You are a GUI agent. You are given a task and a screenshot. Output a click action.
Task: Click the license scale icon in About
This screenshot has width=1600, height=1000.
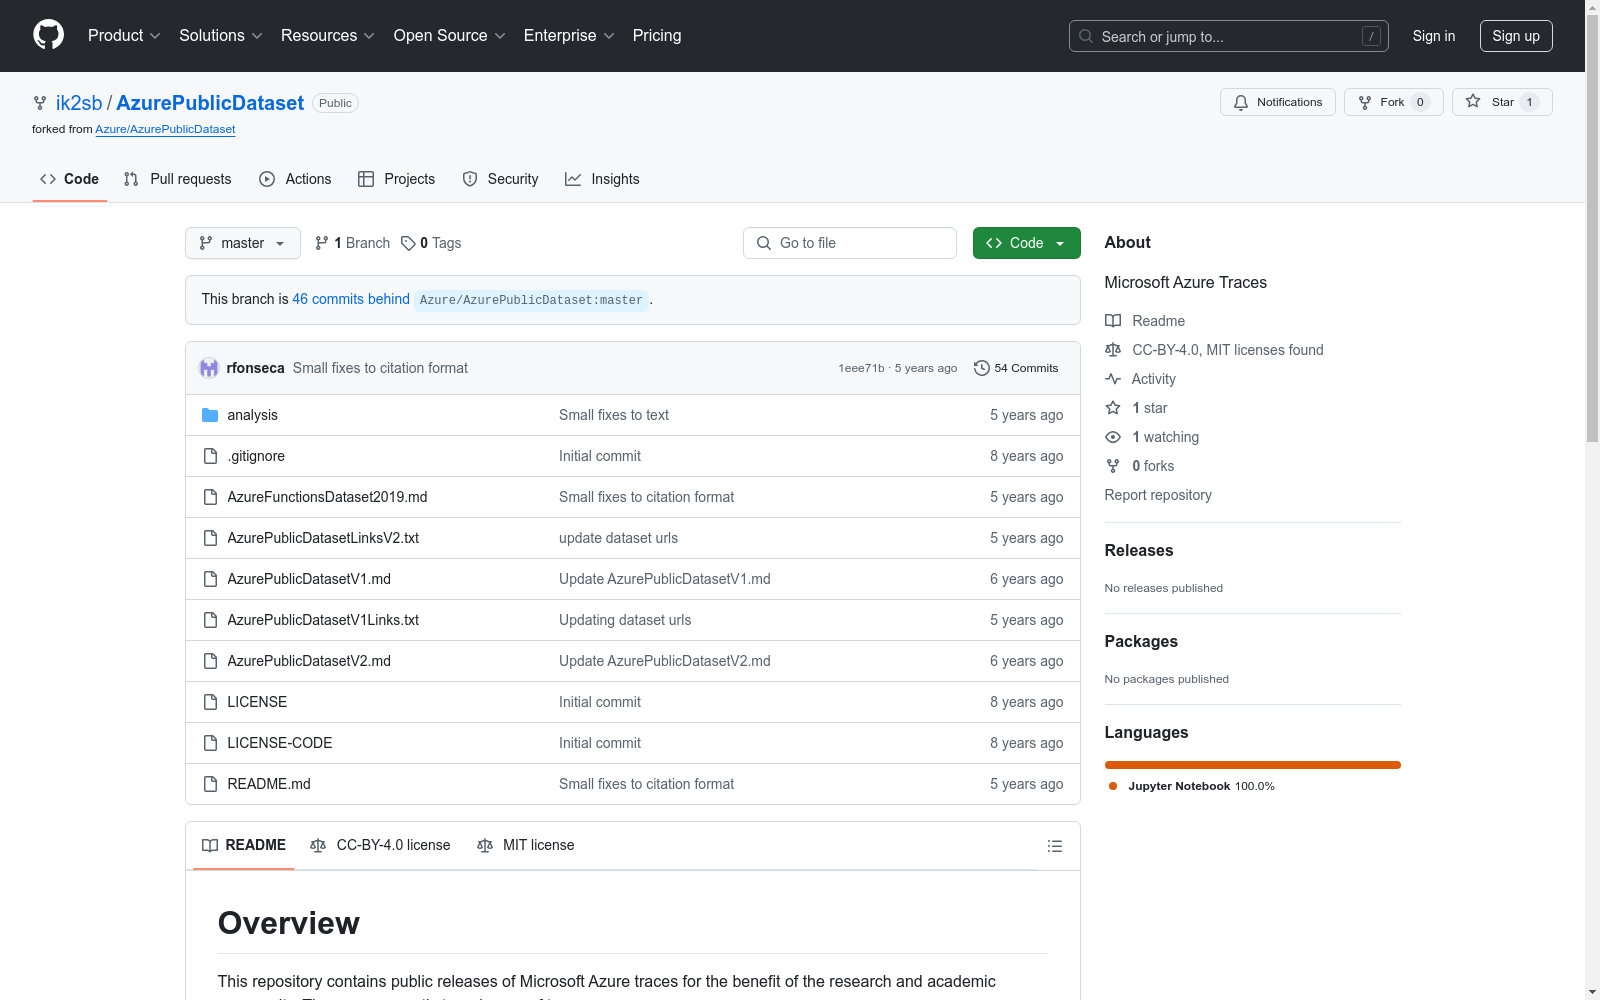(1113, 350)
